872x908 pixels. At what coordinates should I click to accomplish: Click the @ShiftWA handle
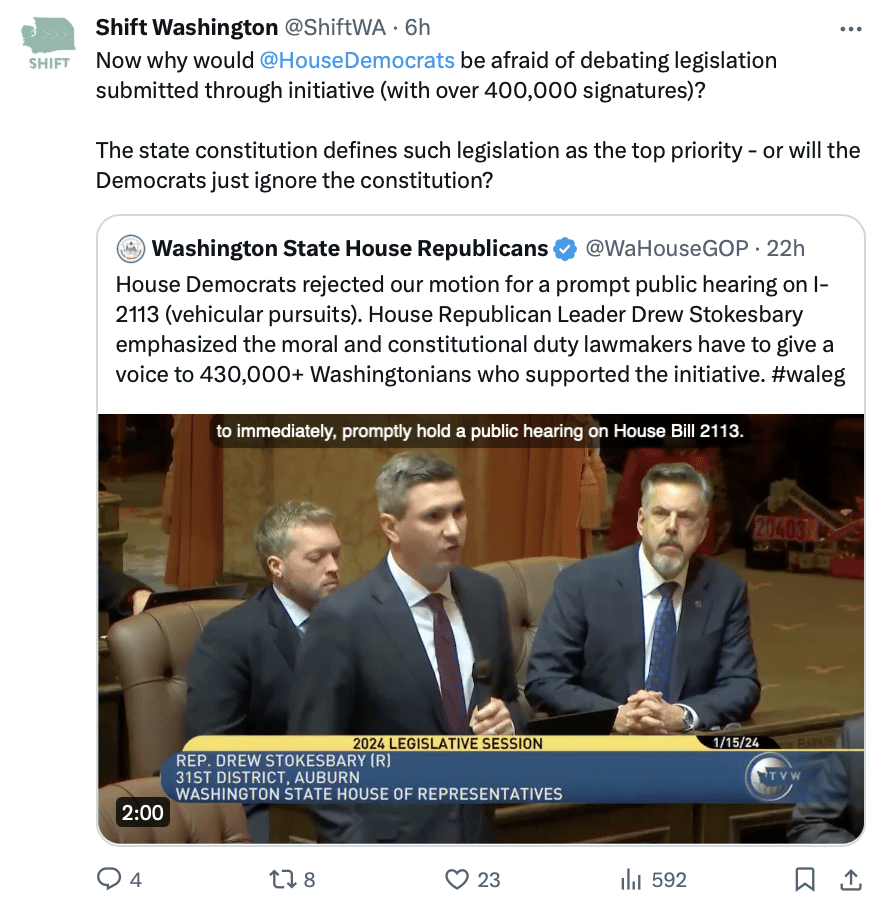(335, 27)
